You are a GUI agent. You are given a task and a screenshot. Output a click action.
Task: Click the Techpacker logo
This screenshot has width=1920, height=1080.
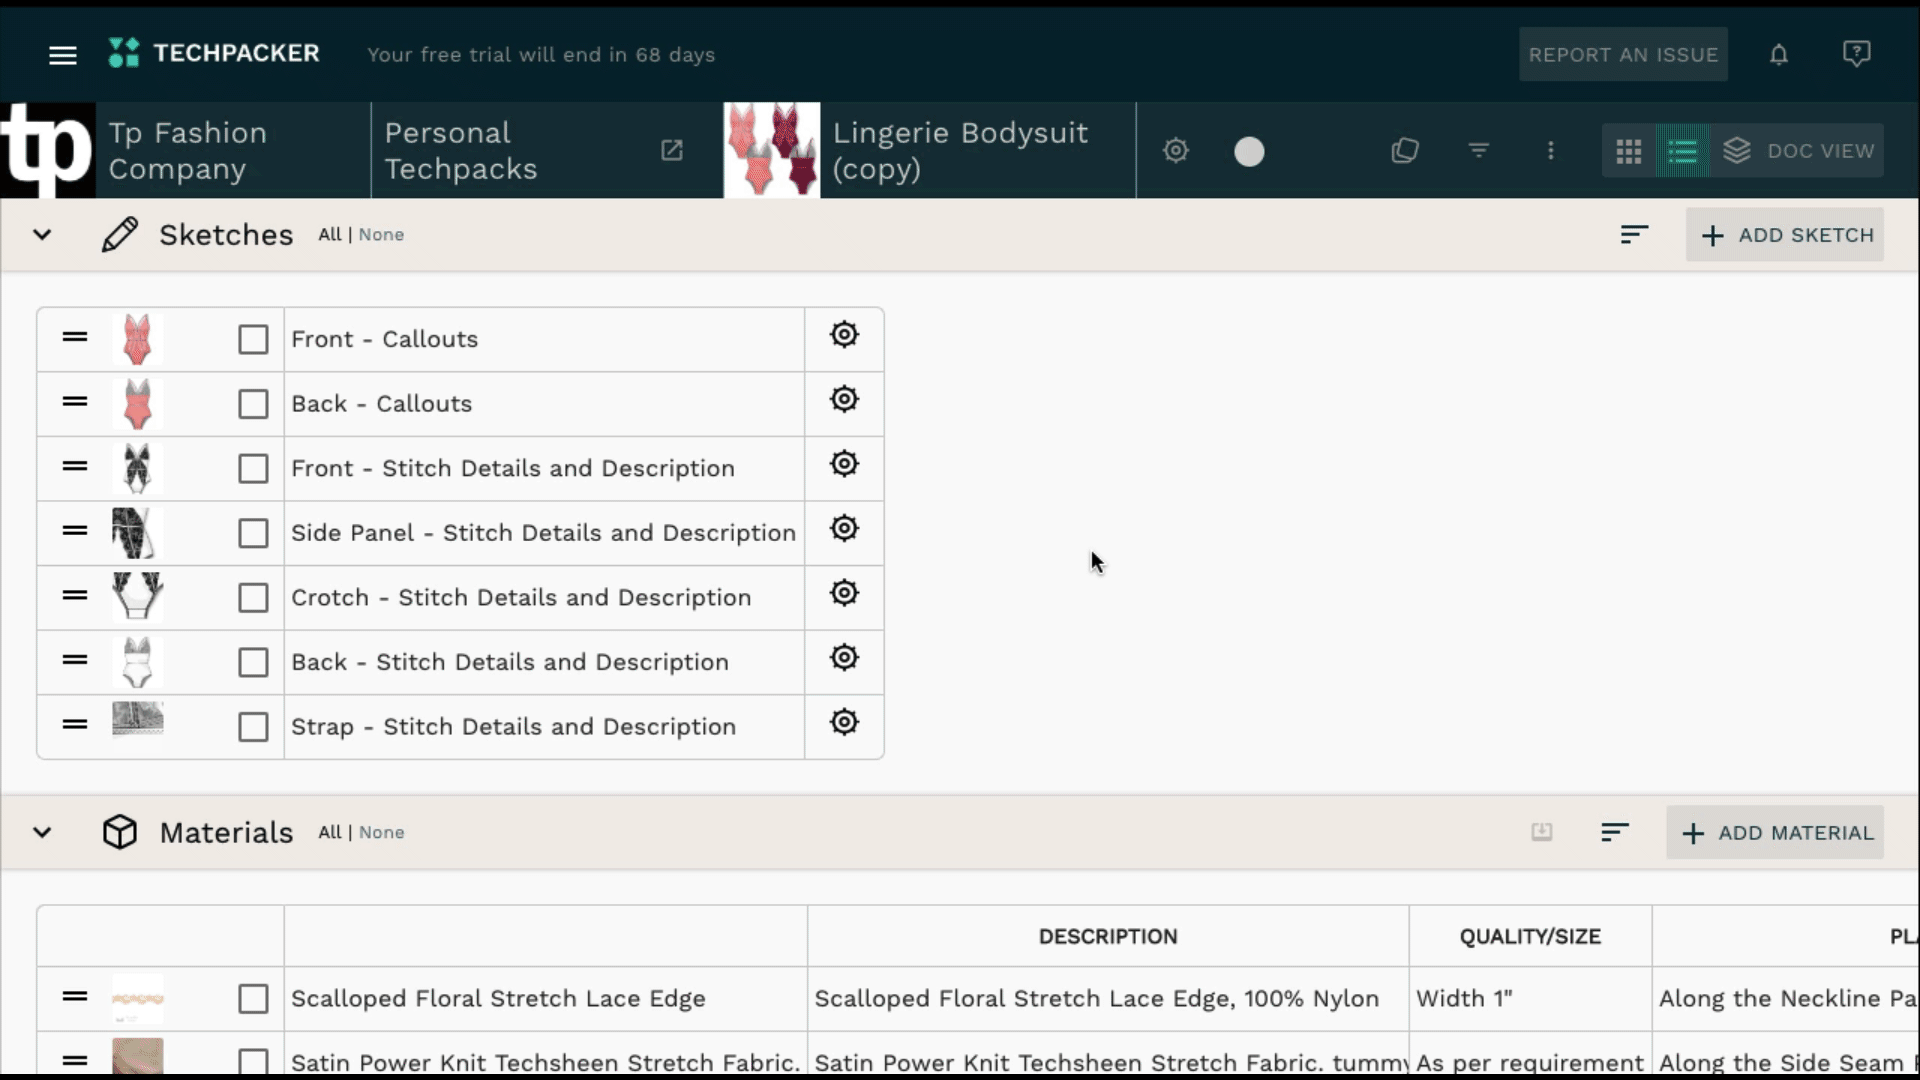[x=214, y=53]
